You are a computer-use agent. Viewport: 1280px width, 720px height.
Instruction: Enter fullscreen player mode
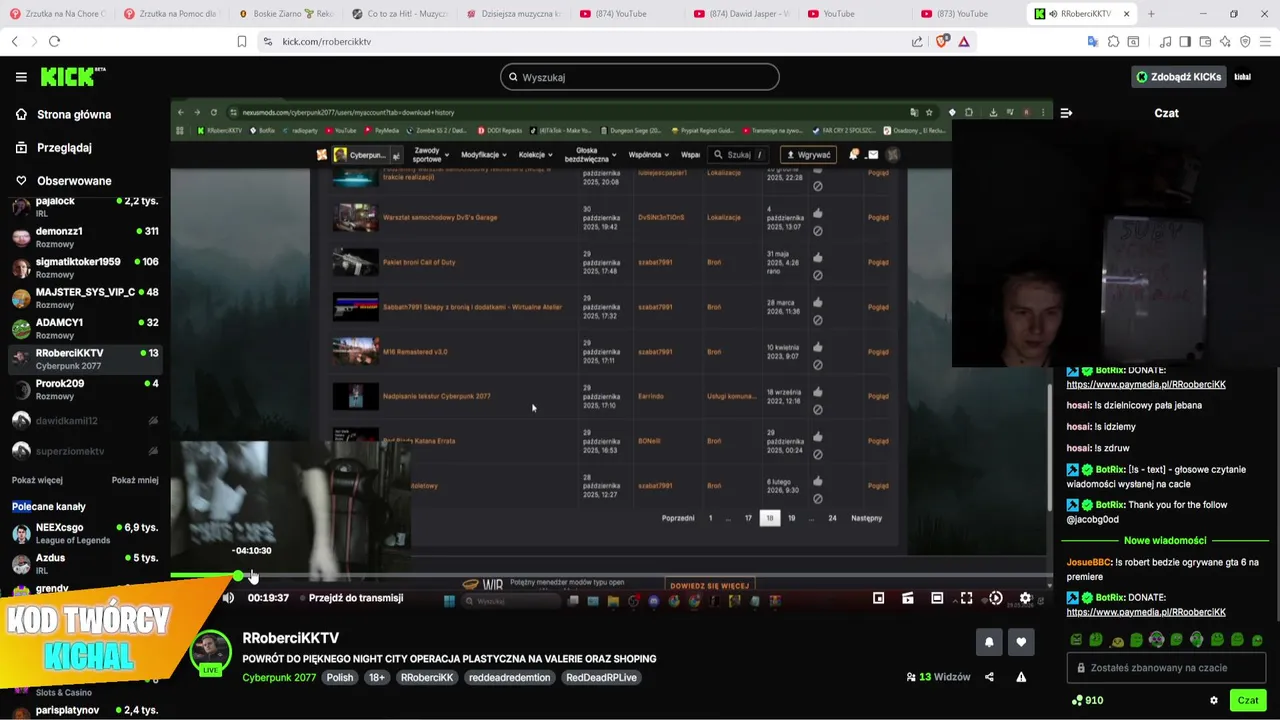click(x=966, y=598)
